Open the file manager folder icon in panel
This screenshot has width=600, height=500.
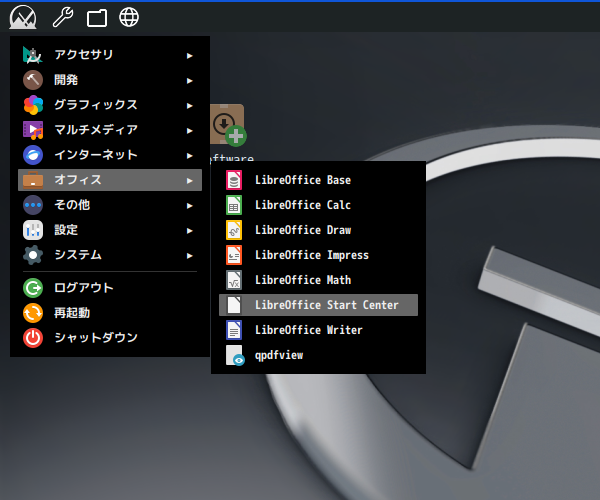pos(97,17)
